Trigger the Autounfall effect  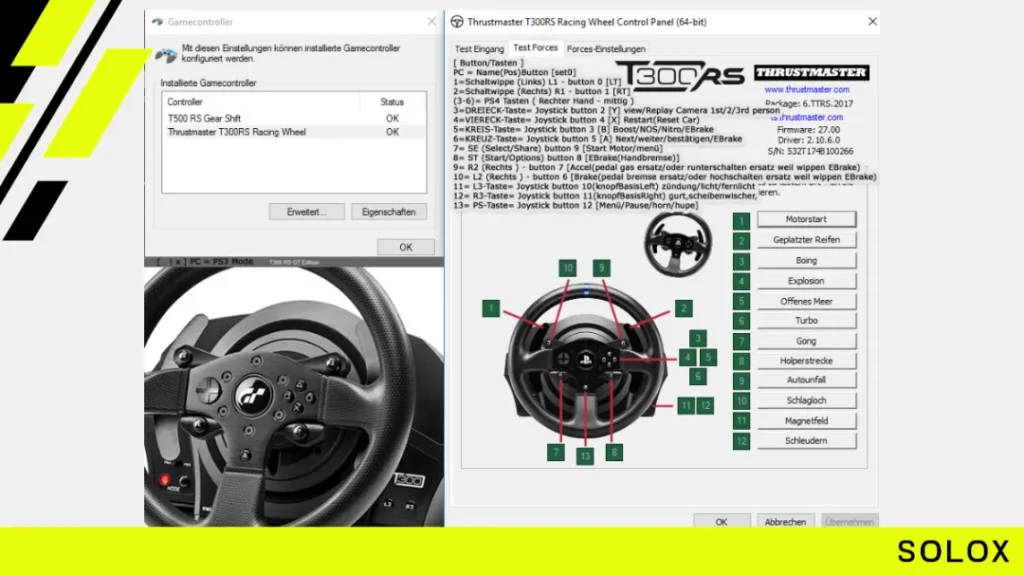click(806, 380)
